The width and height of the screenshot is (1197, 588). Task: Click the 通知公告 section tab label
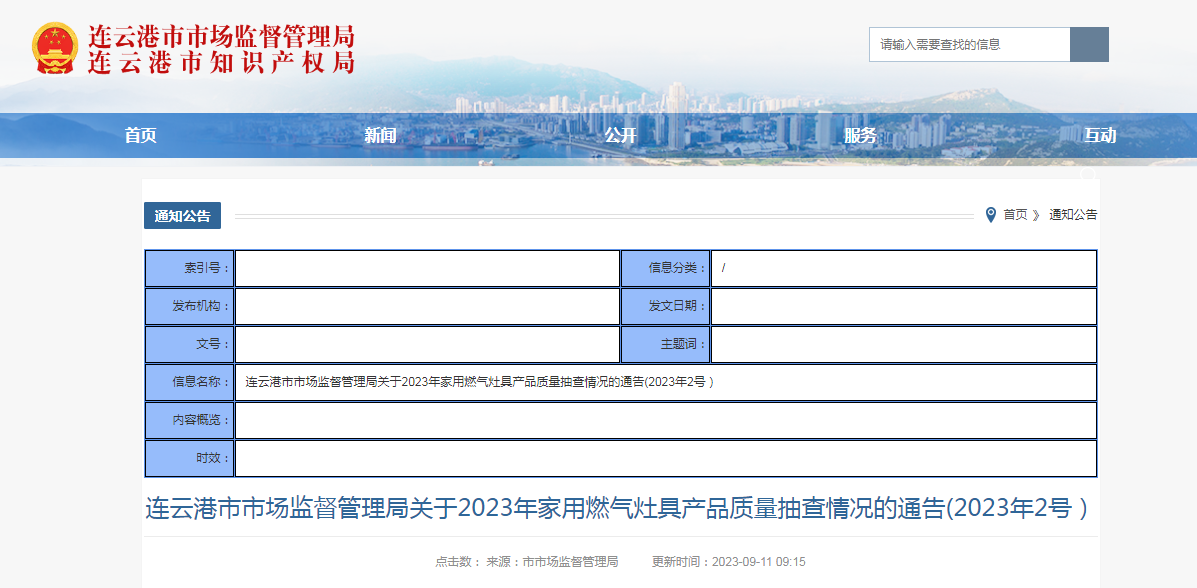tap(182, 215)
